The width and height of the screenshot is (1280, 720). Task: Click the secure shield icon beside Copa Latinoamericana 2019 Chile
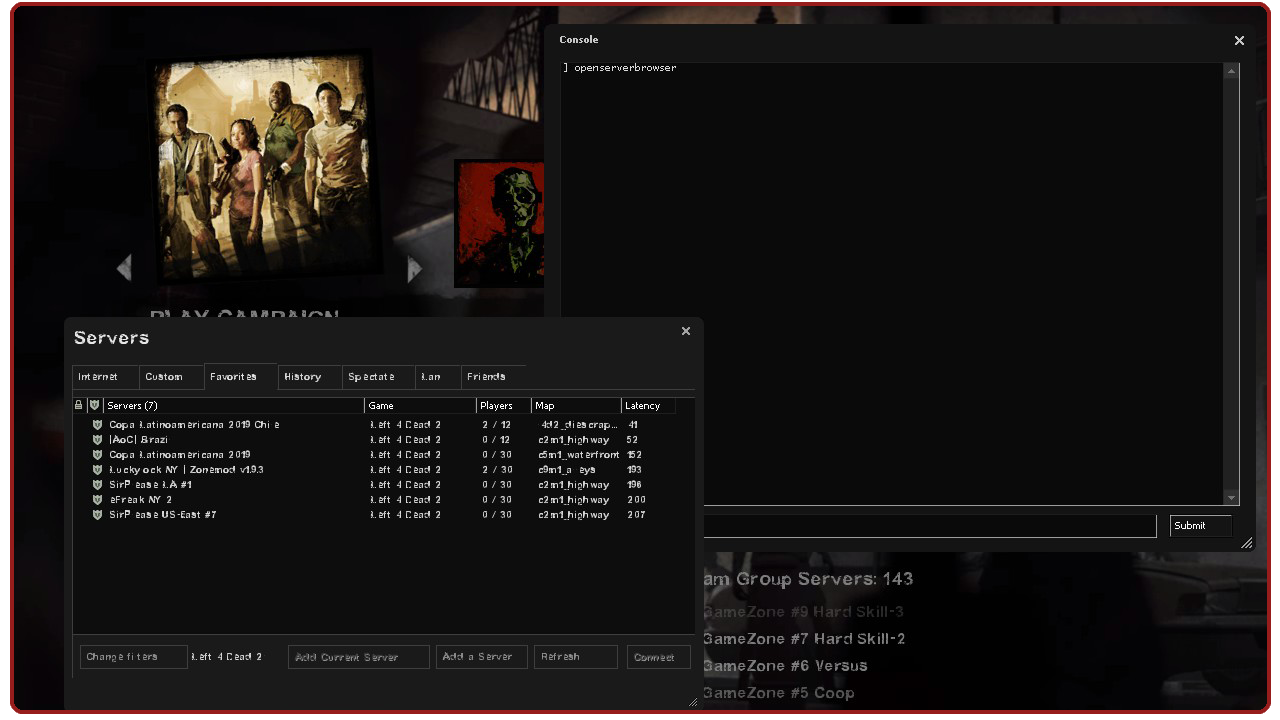(97, 425)
